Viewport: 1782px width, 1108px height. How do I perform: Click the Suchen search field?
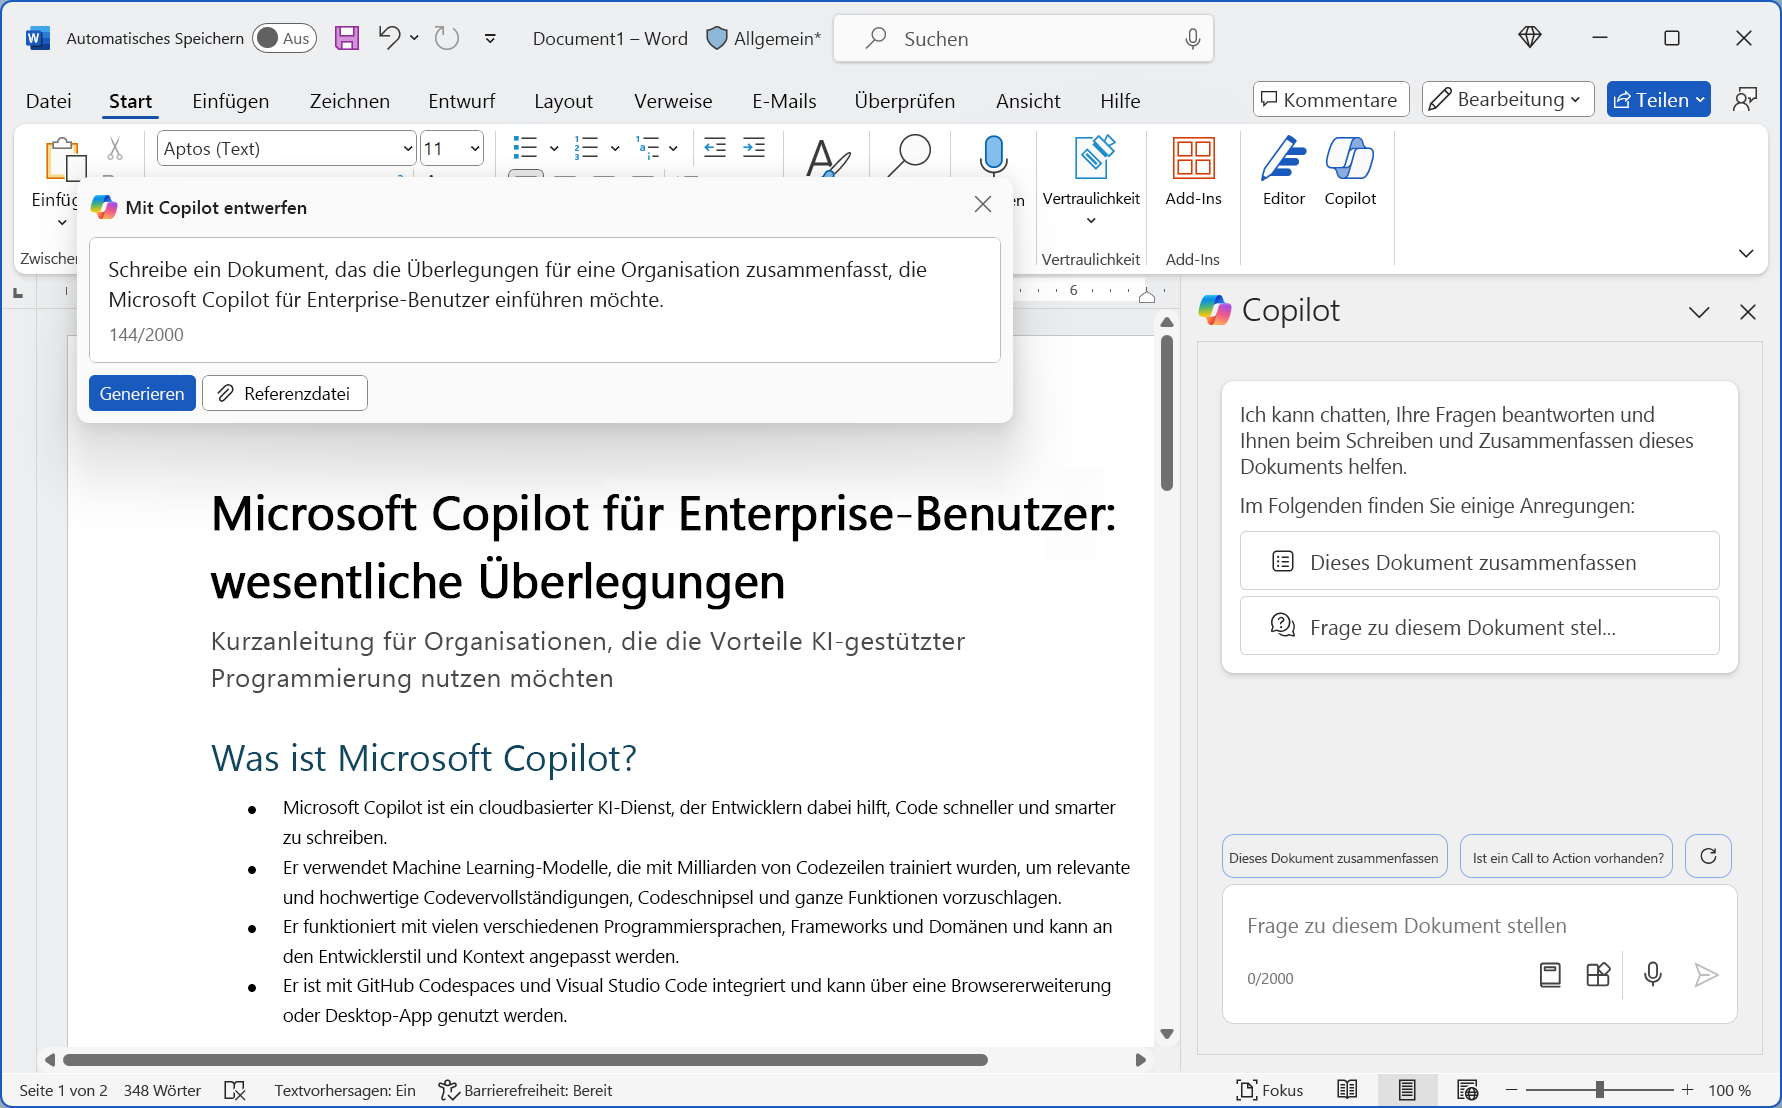pyautogui.click(x=1023, y=38)
